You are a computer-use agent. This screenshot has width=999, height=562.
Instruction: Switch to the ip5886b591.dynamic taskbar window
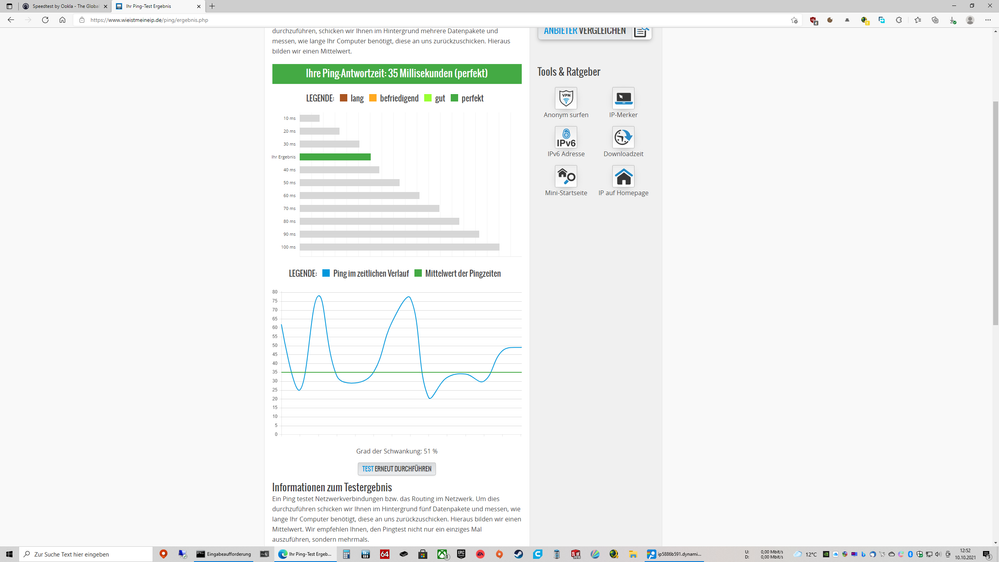pyautogui.click(x=674, y=554)
